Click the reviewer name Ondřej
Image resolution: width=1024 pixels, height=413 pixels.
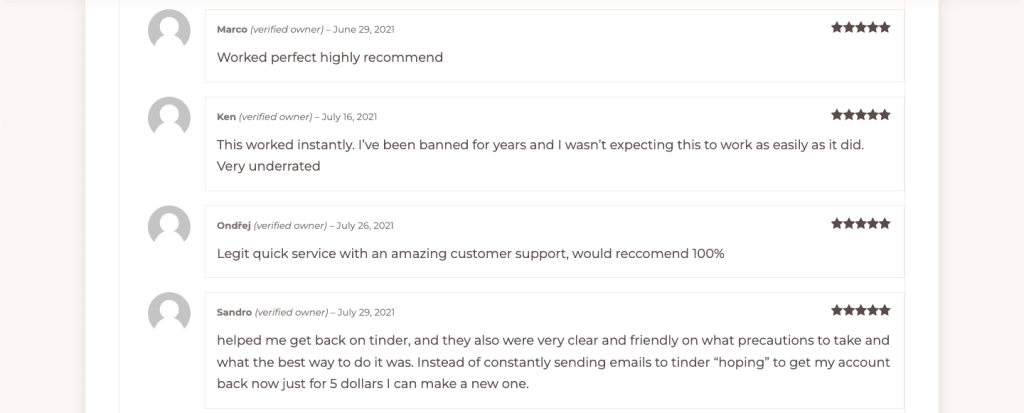pyautogui.click(x=234, y=225)
